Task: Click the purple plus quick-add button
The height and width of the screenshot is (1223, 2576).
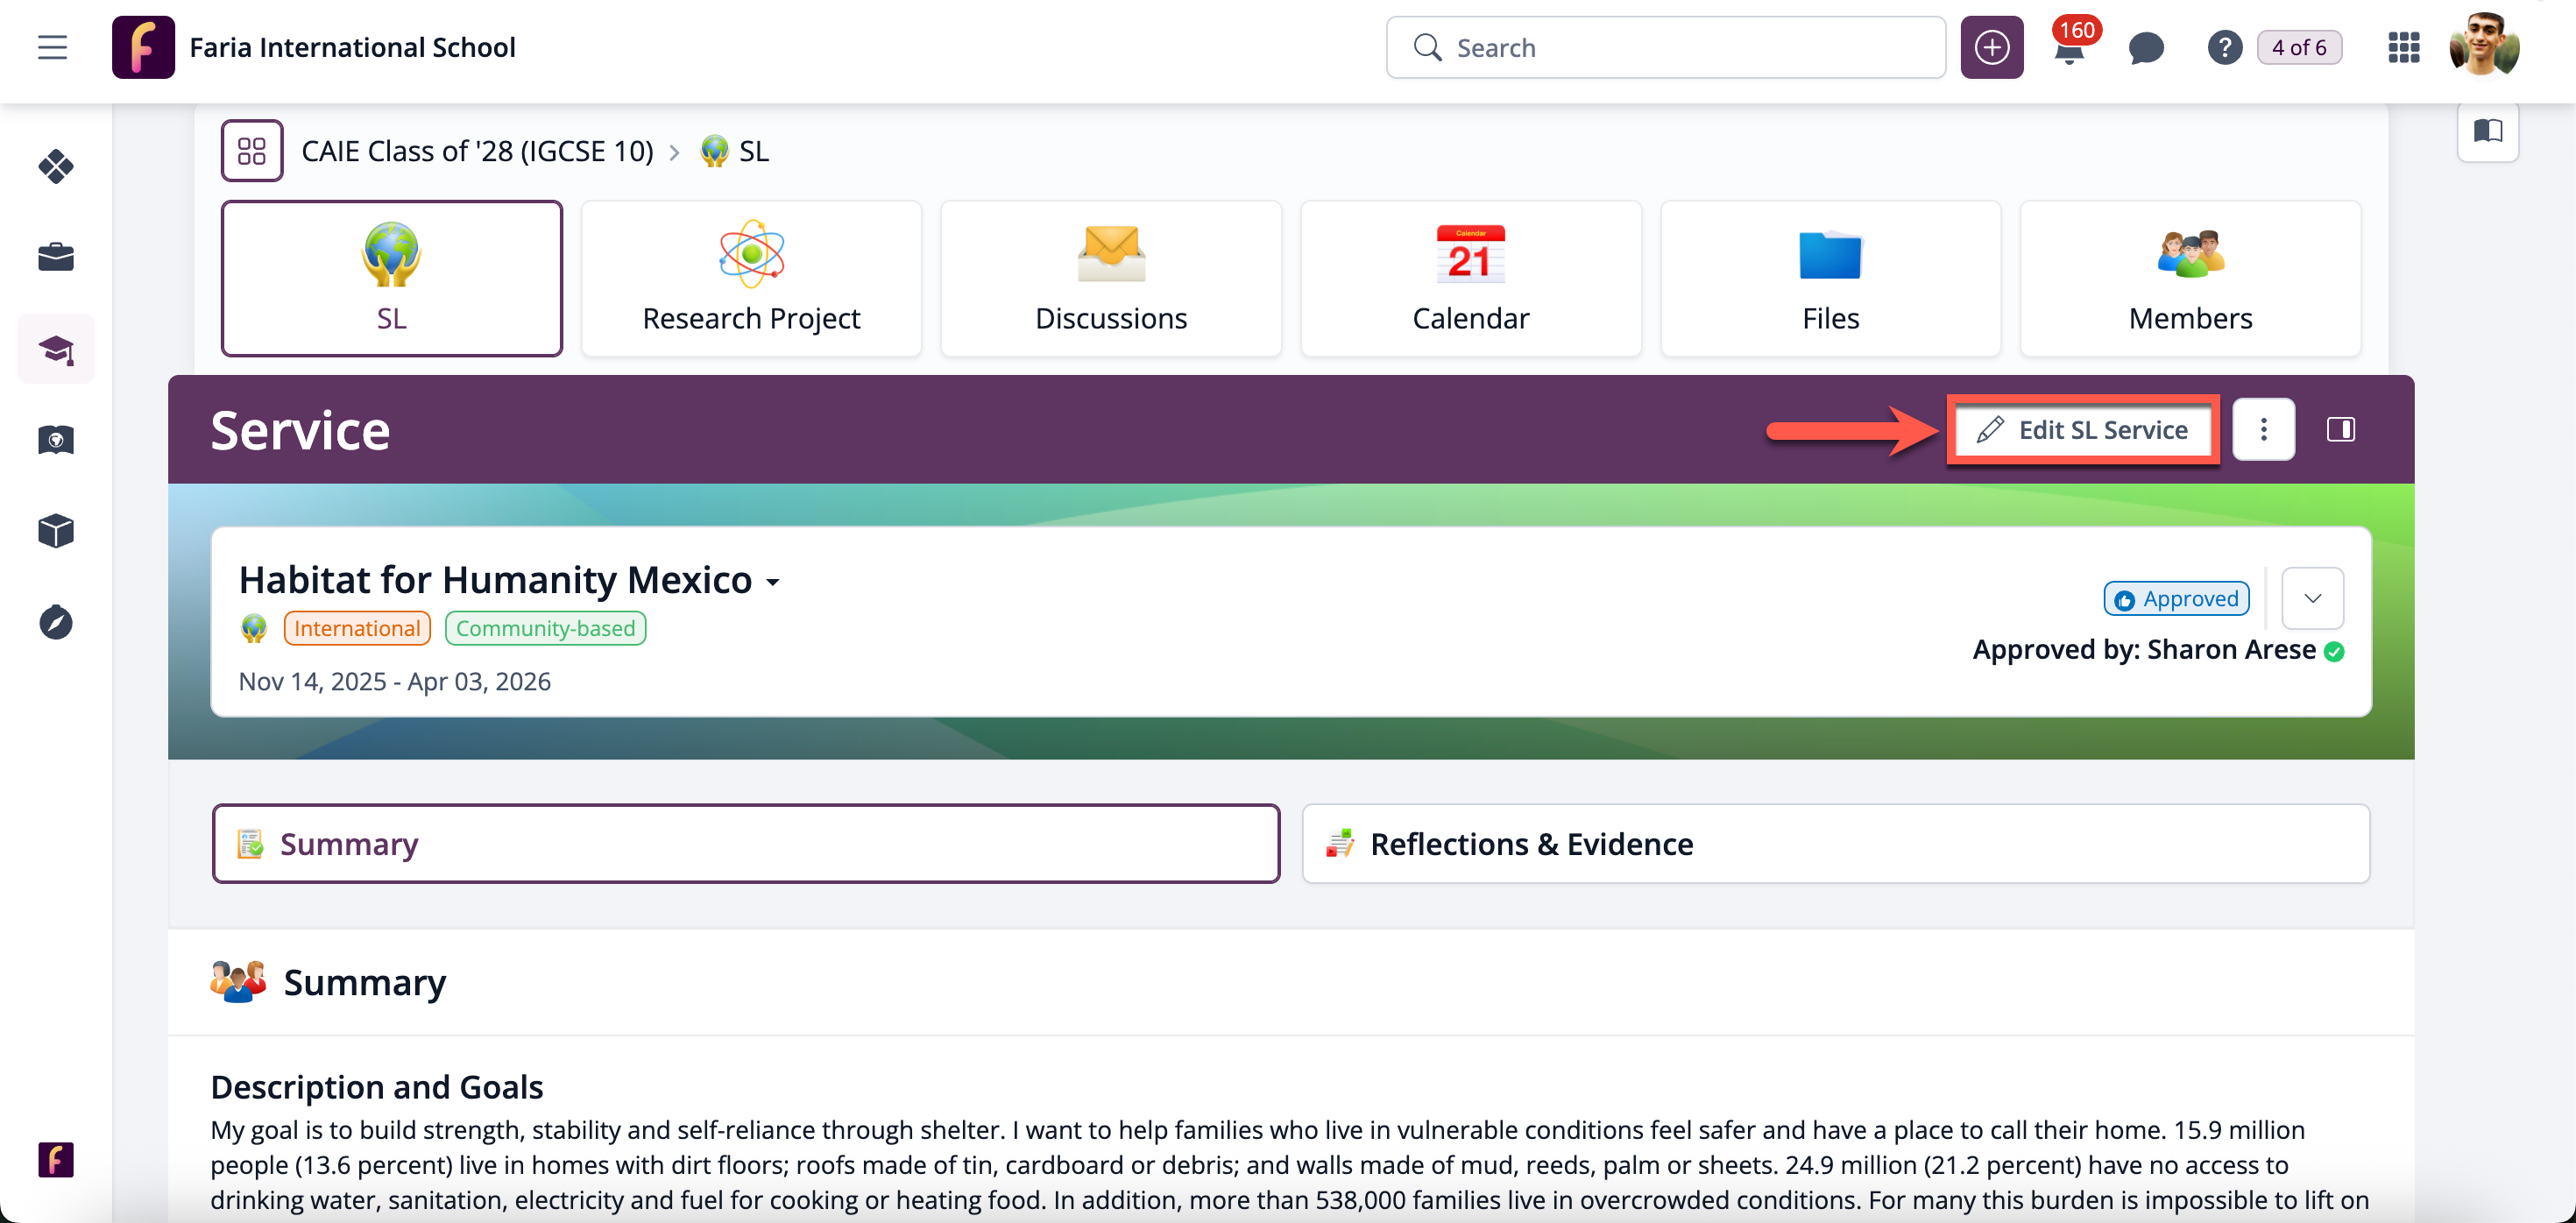Action: (x=1991, y=48)
